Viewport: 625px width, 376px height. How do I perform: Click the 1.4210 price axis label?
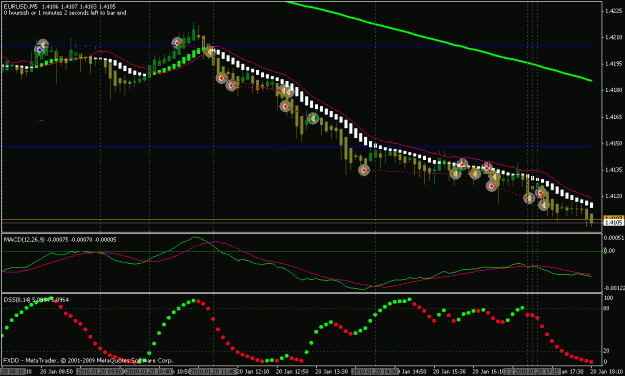(x=614, y=37)
